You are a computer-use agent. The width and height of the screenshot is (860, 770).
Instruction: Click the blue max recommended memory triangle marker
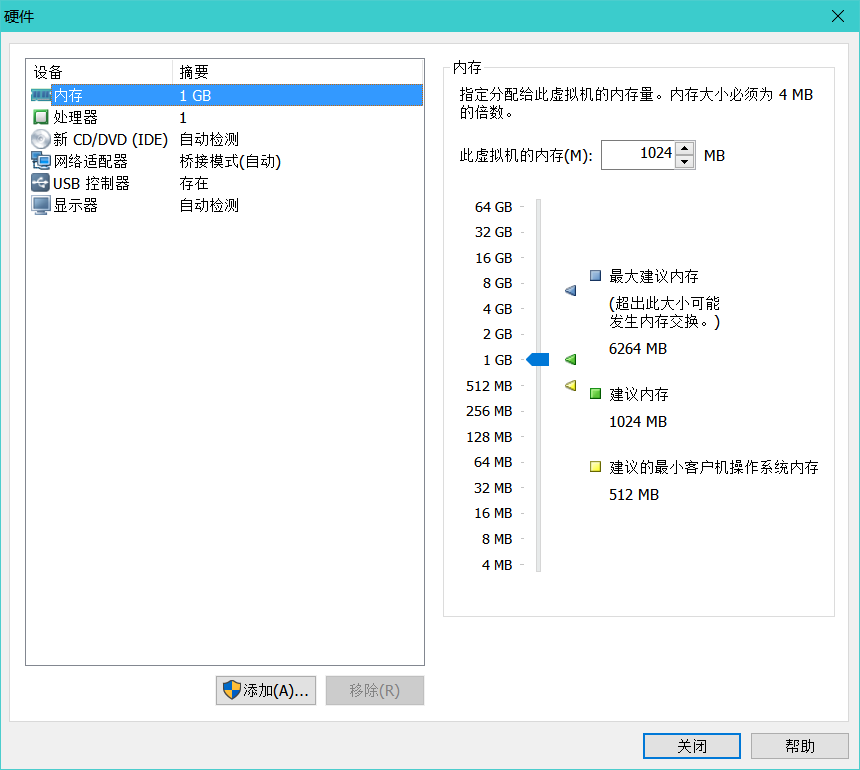click(x=570, y=290)
